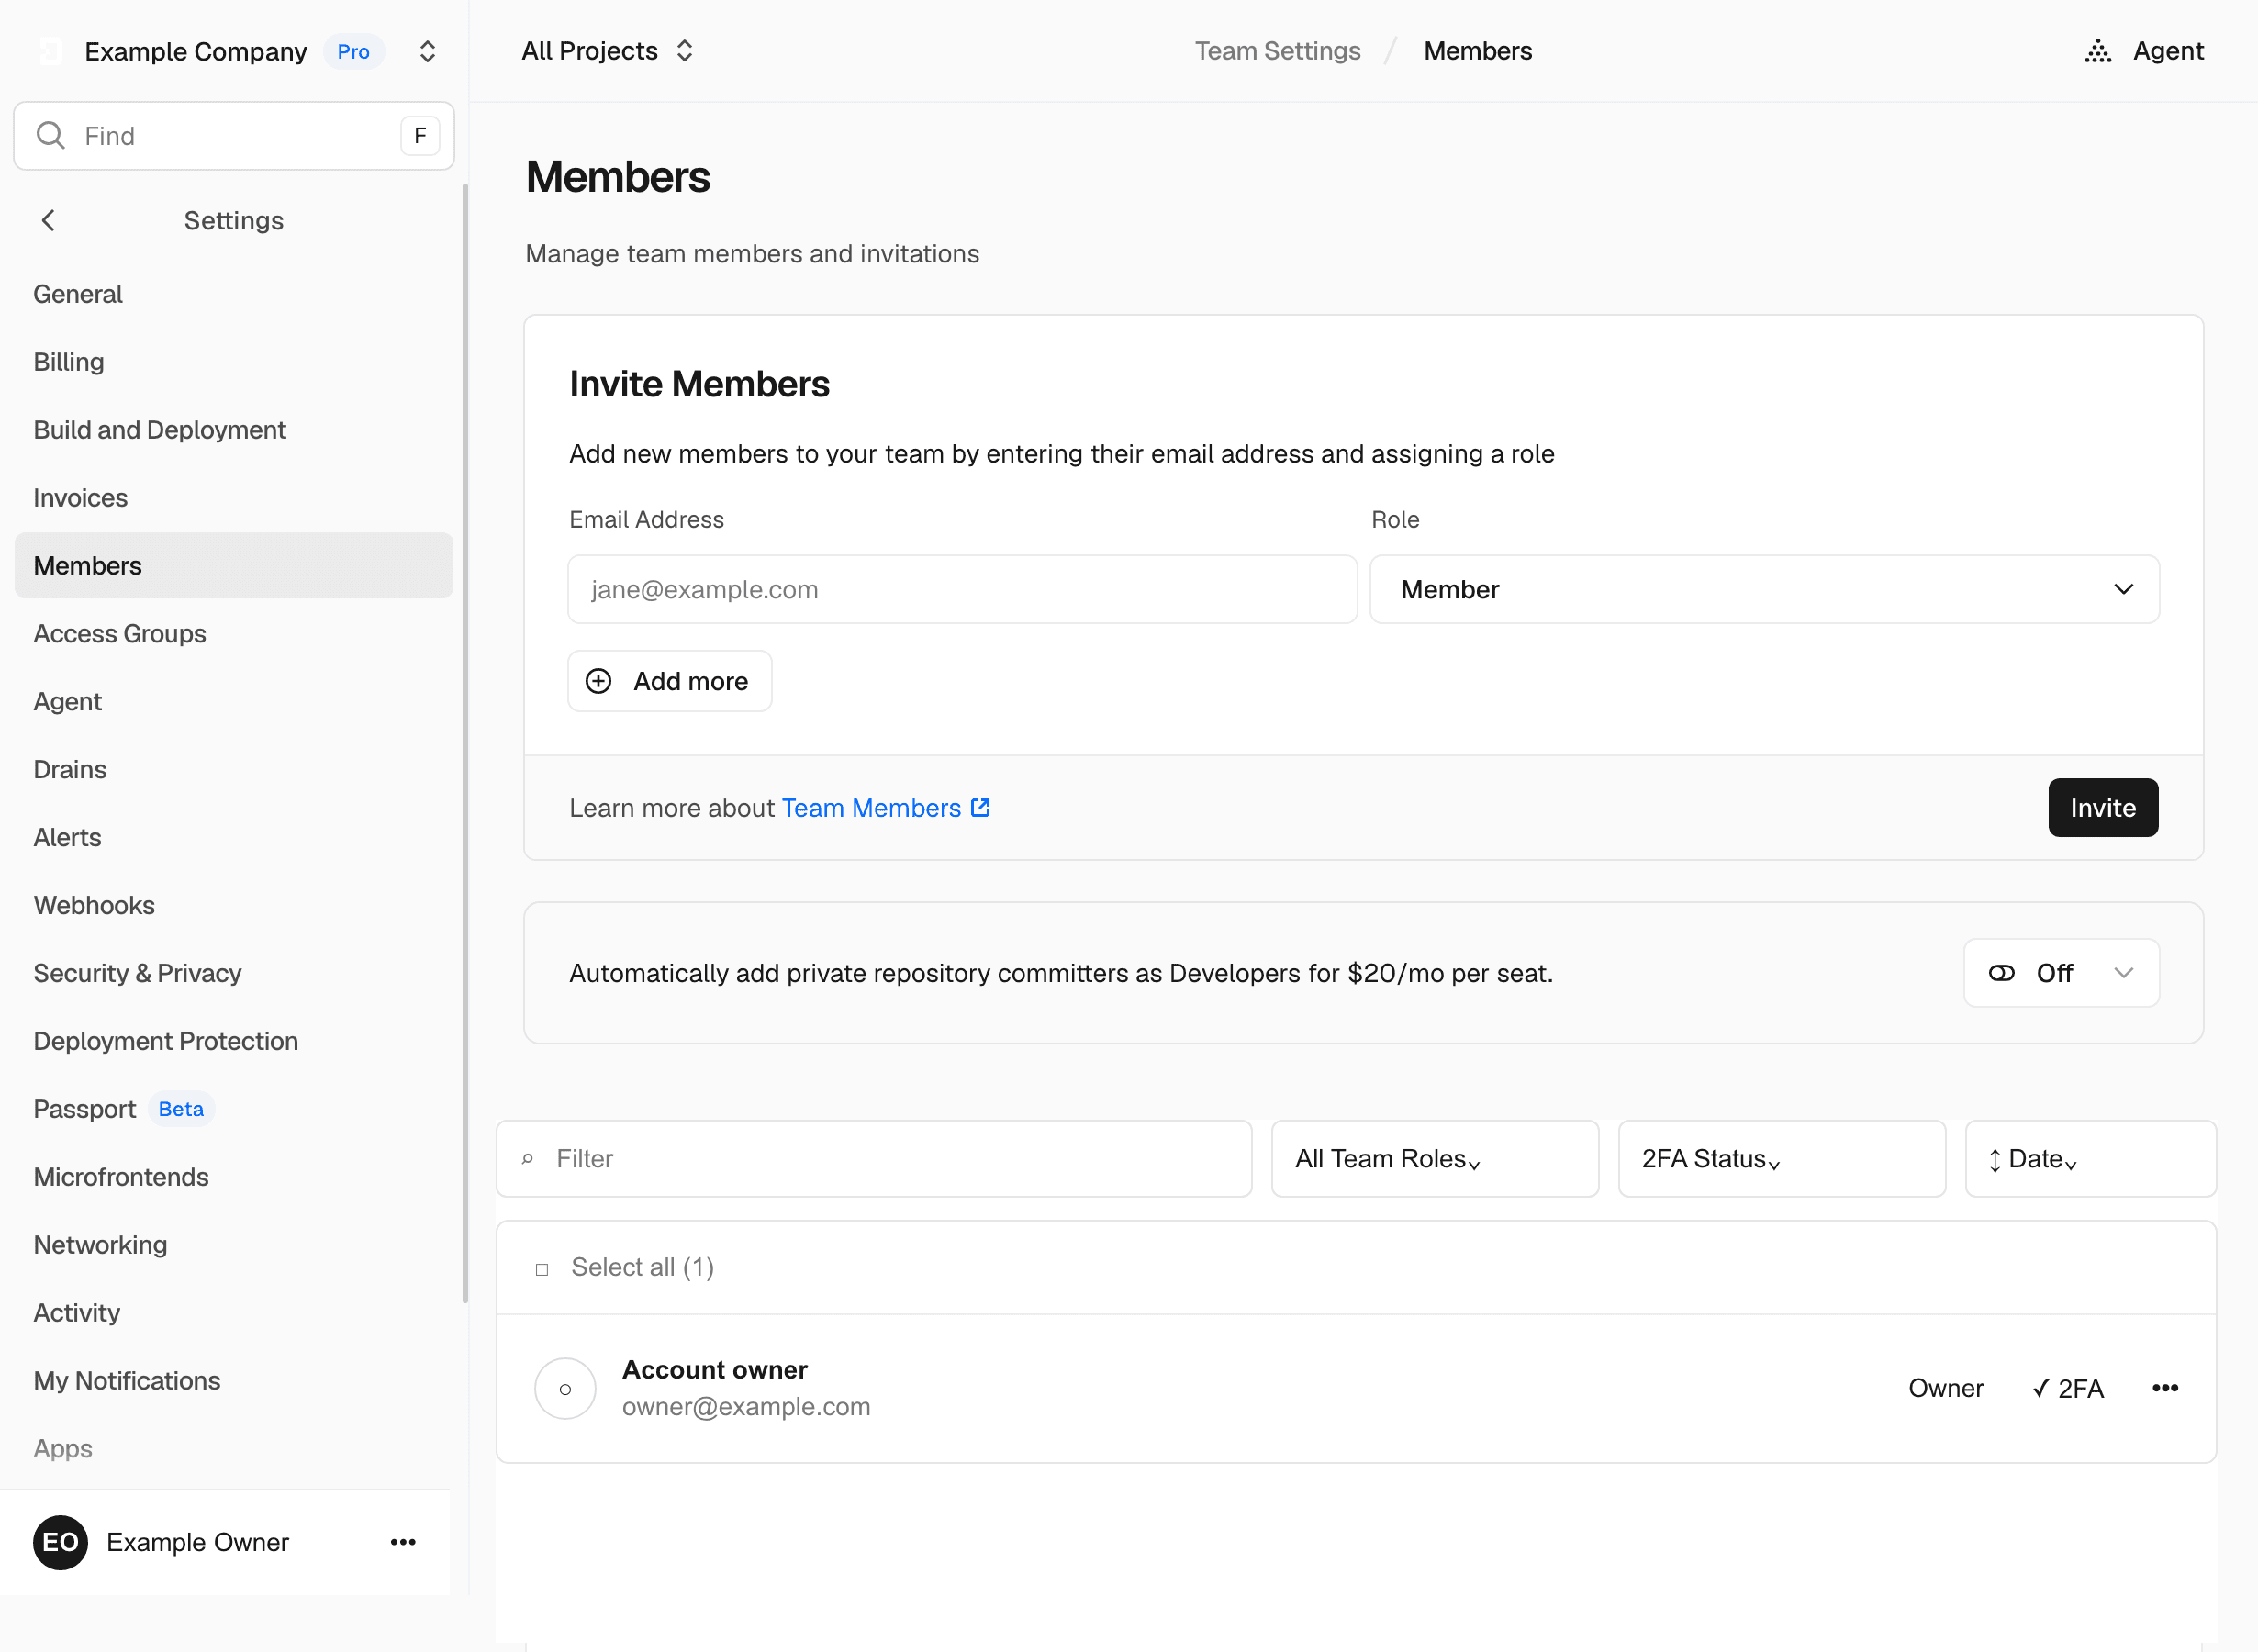Click the Pro plan badge
This screenshot has height=1652, width=2258.
[353, 51]
